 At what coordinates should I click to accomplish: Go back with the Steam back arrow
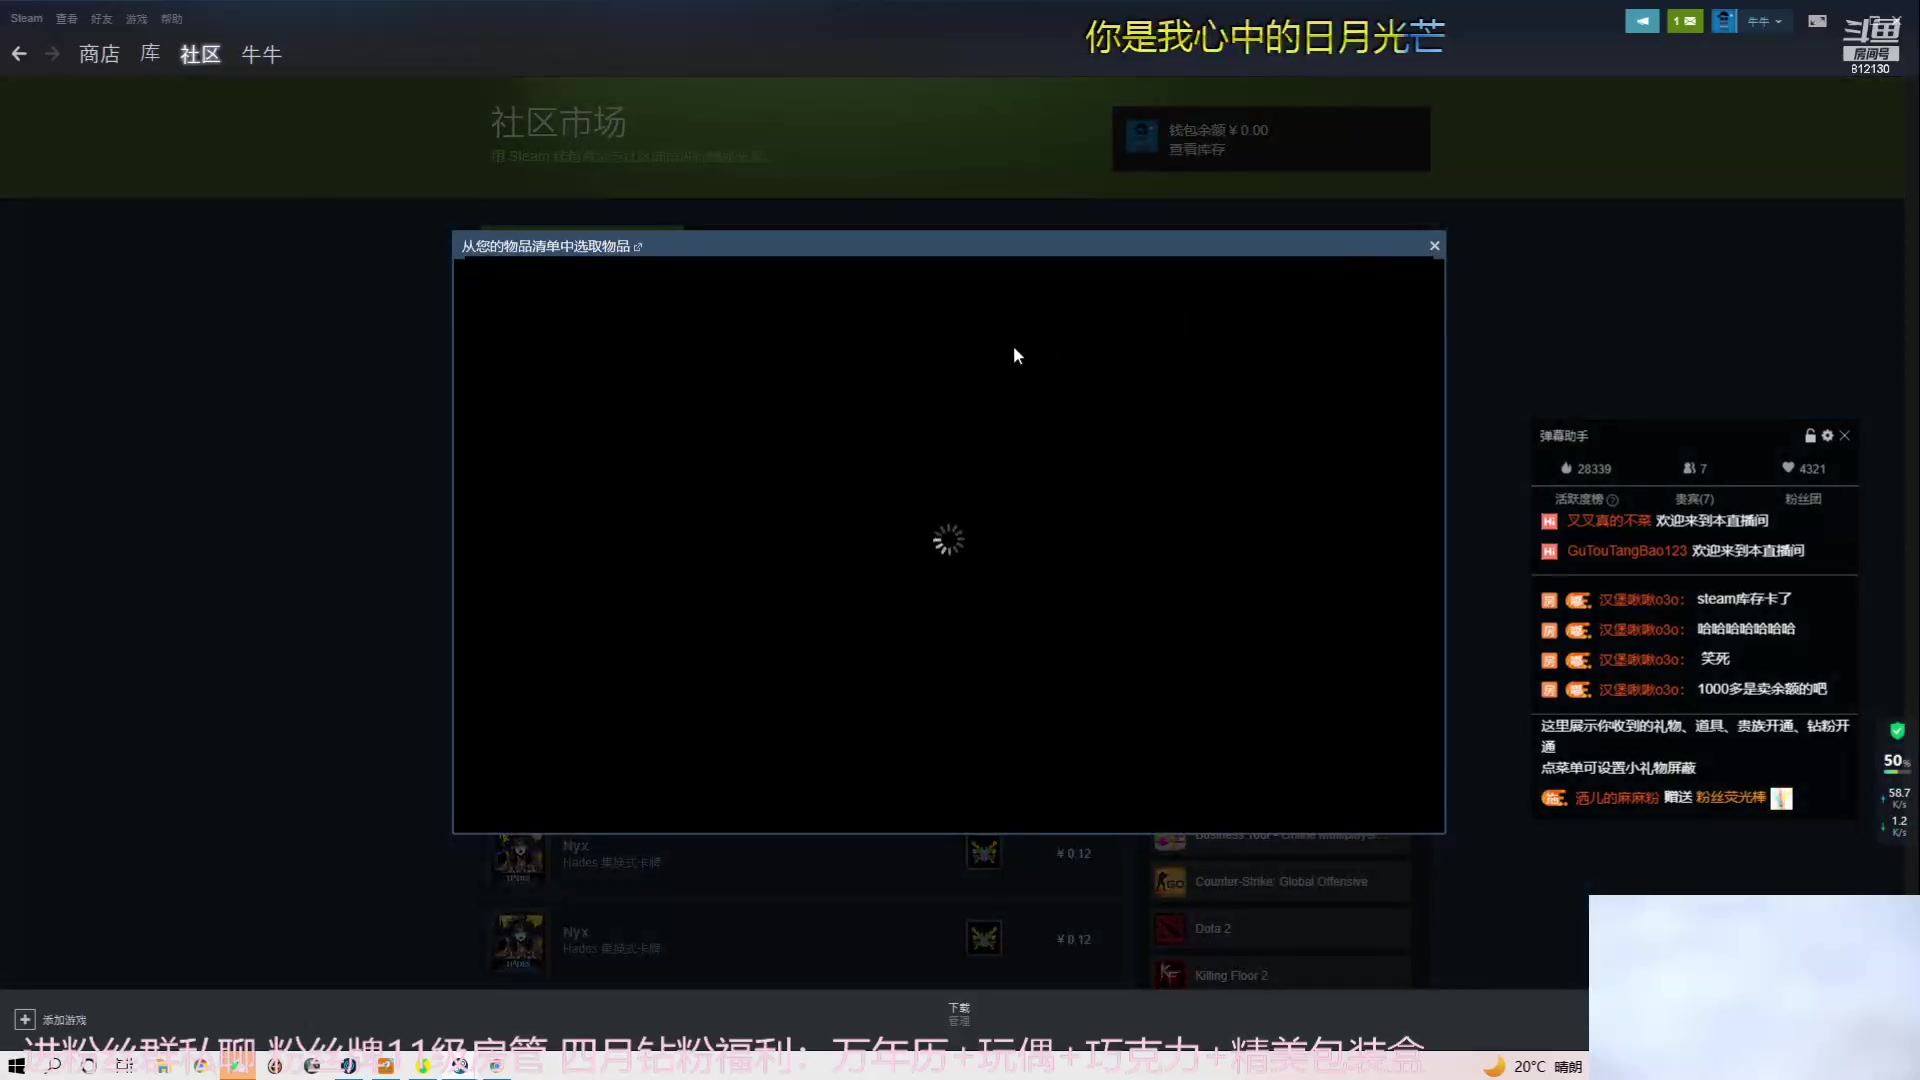pyautogui.click(x=19, y=54)
